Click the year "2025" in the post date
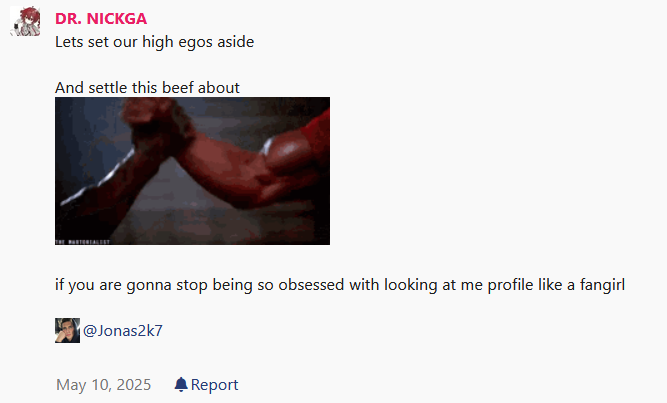 134,385
